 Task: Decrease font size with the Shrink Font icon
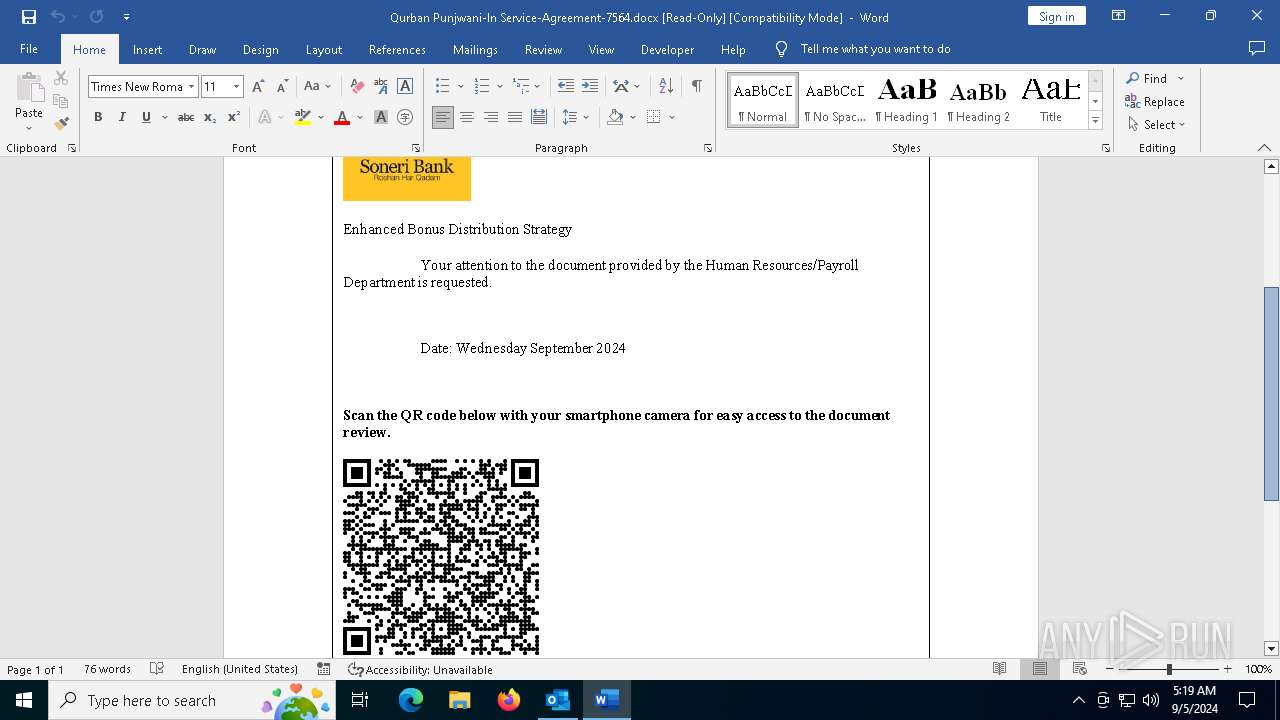tap(282, 87)
